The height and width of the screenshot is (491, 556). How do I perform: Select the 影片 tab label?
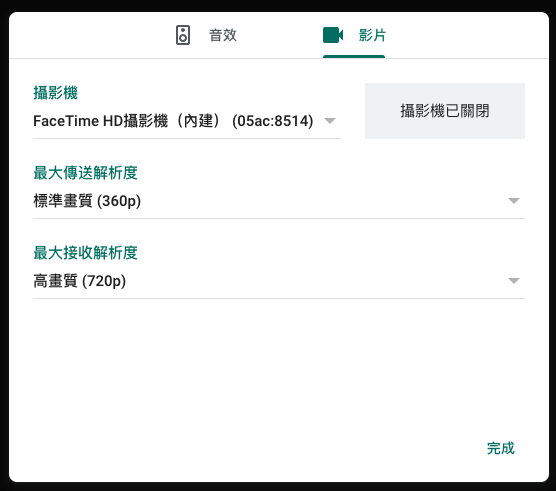pyautogui.click(x=372, y=35)
